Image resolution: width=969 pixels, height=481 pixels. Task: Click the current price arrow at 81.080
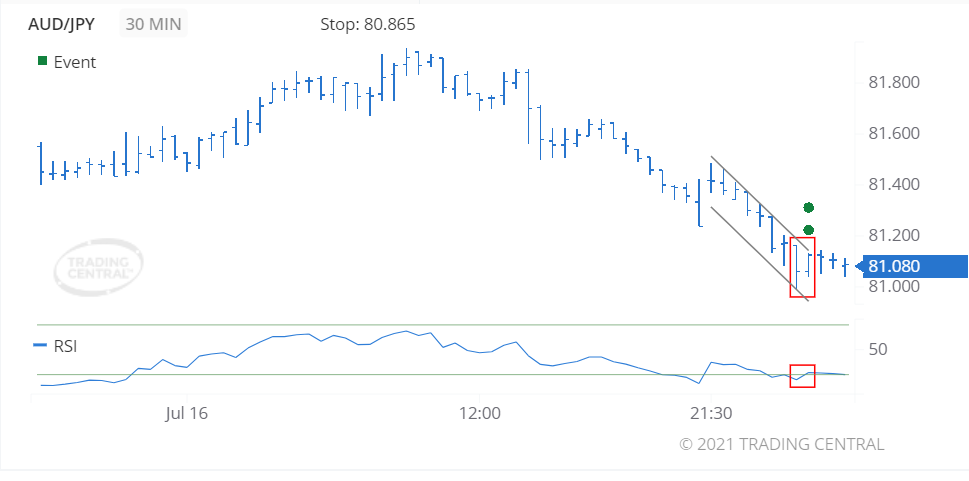(912, 266)
